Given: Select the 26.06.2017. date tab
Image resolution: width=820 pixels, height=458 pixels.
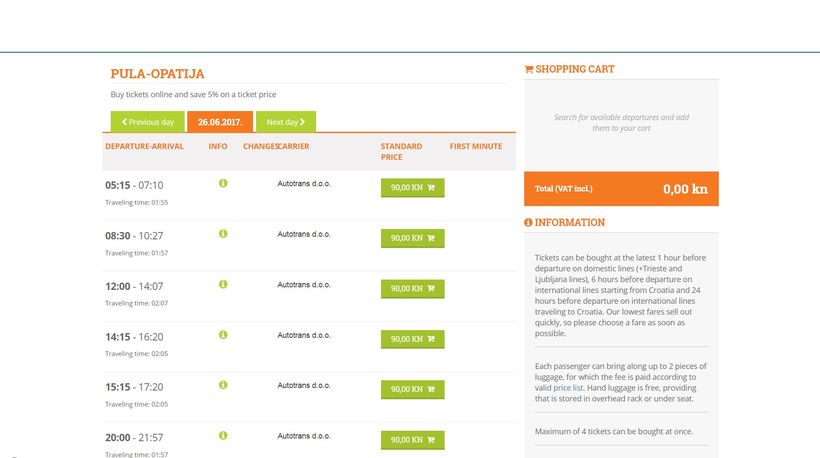Looking at the screenshot, I should (x=220, y=122).
